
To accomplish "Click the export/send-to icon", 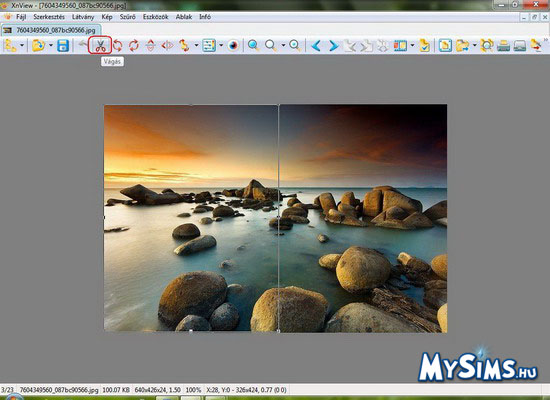I will coord(536,46).
